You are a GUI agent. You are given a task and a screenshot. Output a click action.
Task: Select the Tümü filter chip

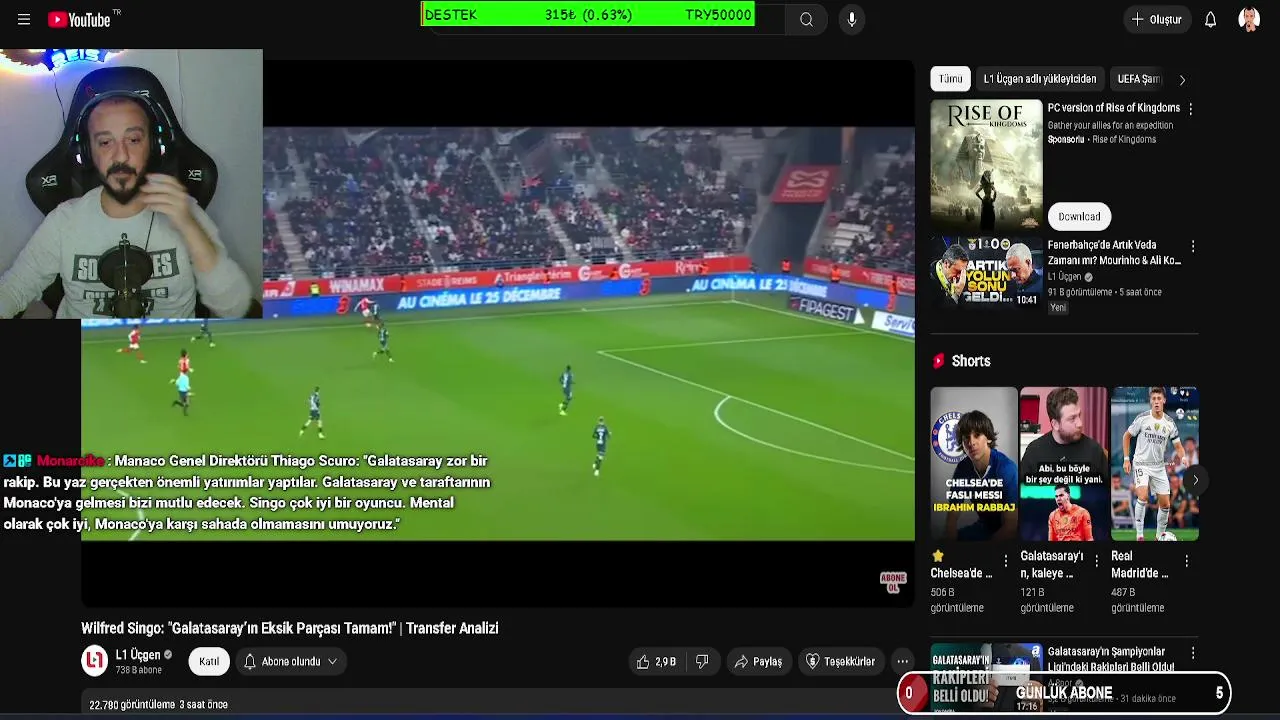950,79
